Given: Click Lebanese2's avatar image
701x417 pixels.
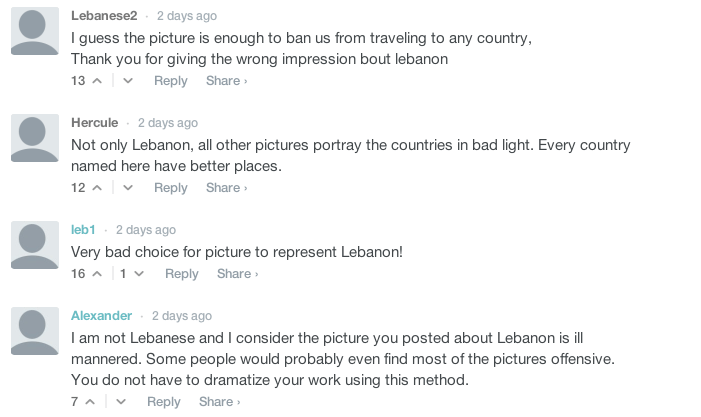Looking at the screenshot, I should click(x=34, y=31).
